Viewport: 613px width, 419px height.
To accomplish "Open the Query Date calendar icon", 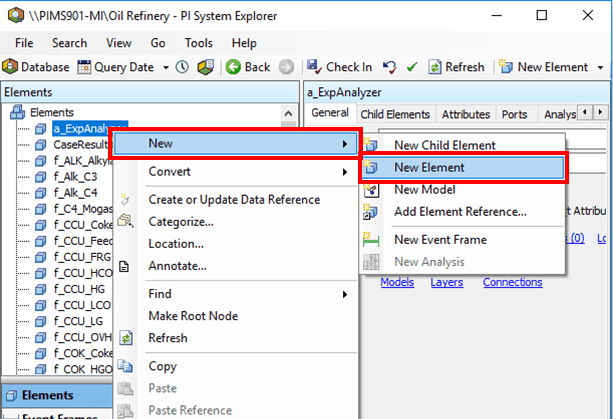I will click(84, 67).
